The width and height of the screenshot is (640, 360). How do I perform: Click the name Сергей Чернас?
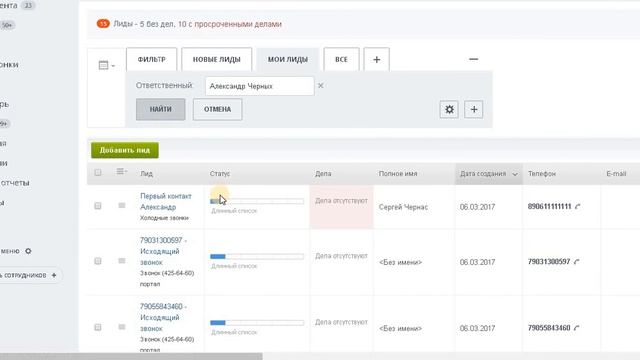403,207
